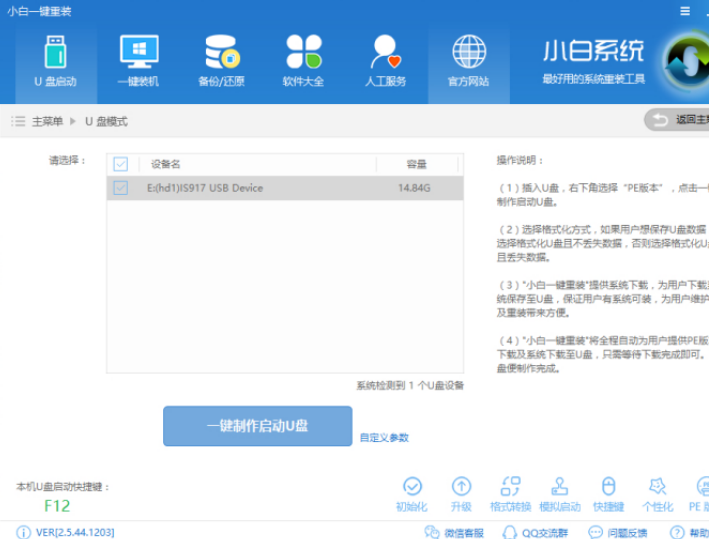Open 微信客服 in status bar
This screenshot has height=539, width=709.
coord(454,533)
